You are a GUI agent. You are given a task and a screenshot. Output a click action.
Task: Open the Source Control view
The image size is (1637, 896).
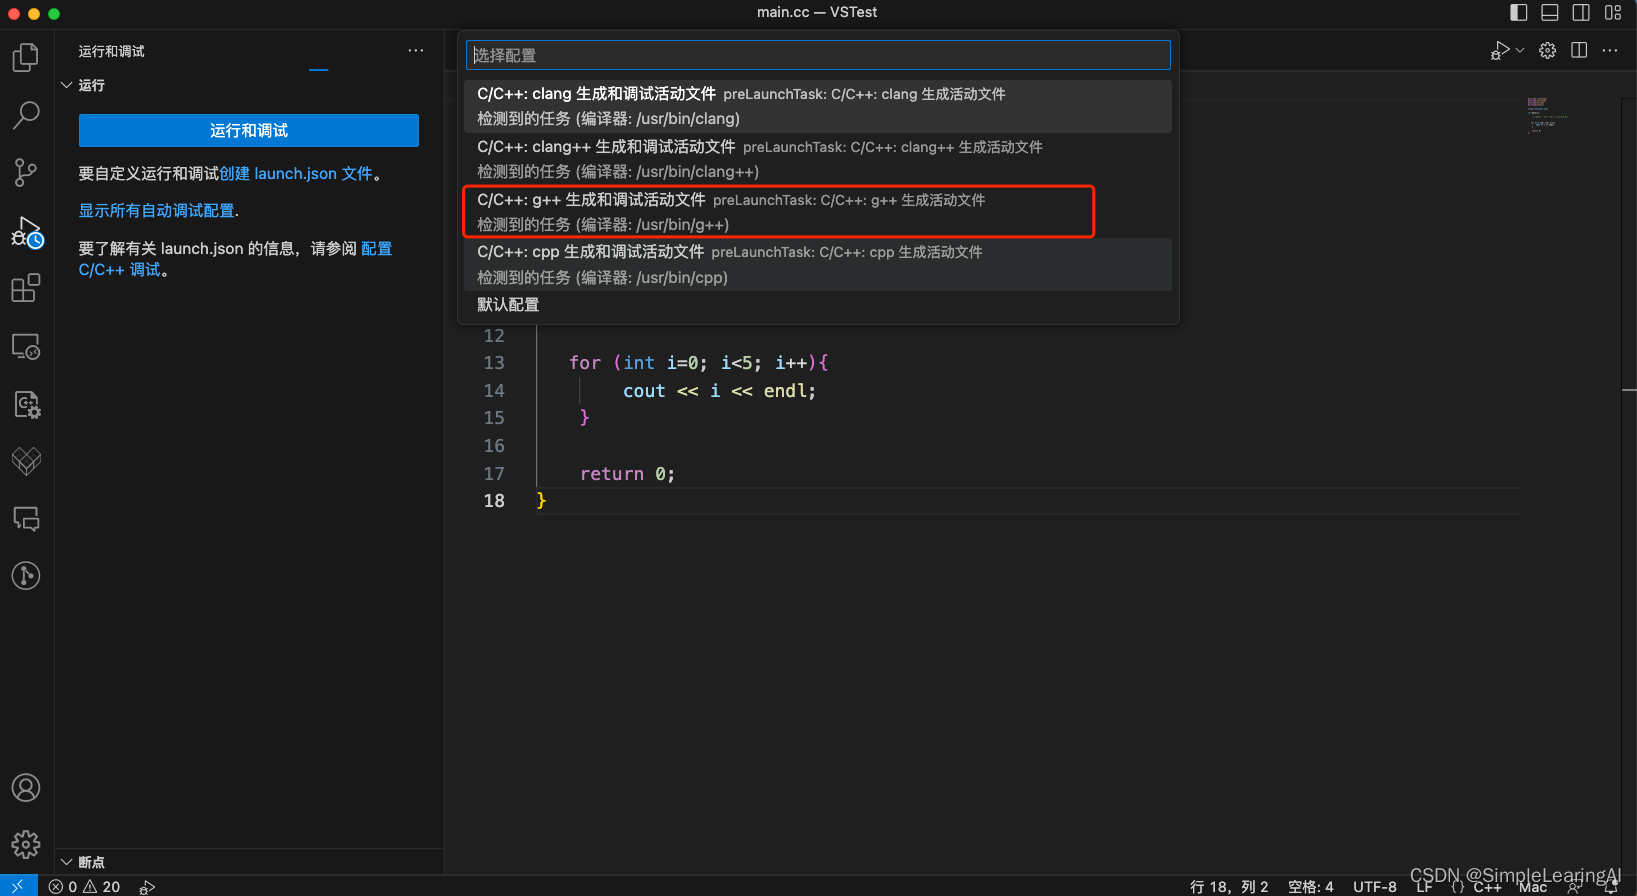tap(26, 172)
